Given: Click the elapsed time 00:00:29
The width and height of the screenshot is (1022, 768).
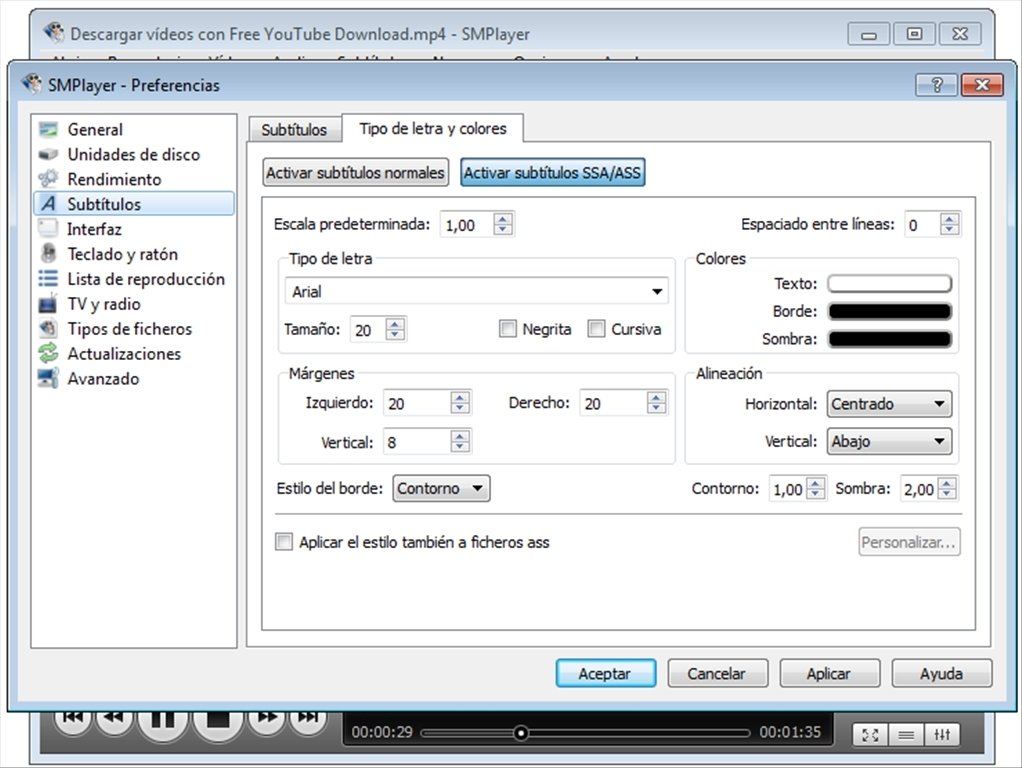Looking at the screenshot, I should pos(382,732).
